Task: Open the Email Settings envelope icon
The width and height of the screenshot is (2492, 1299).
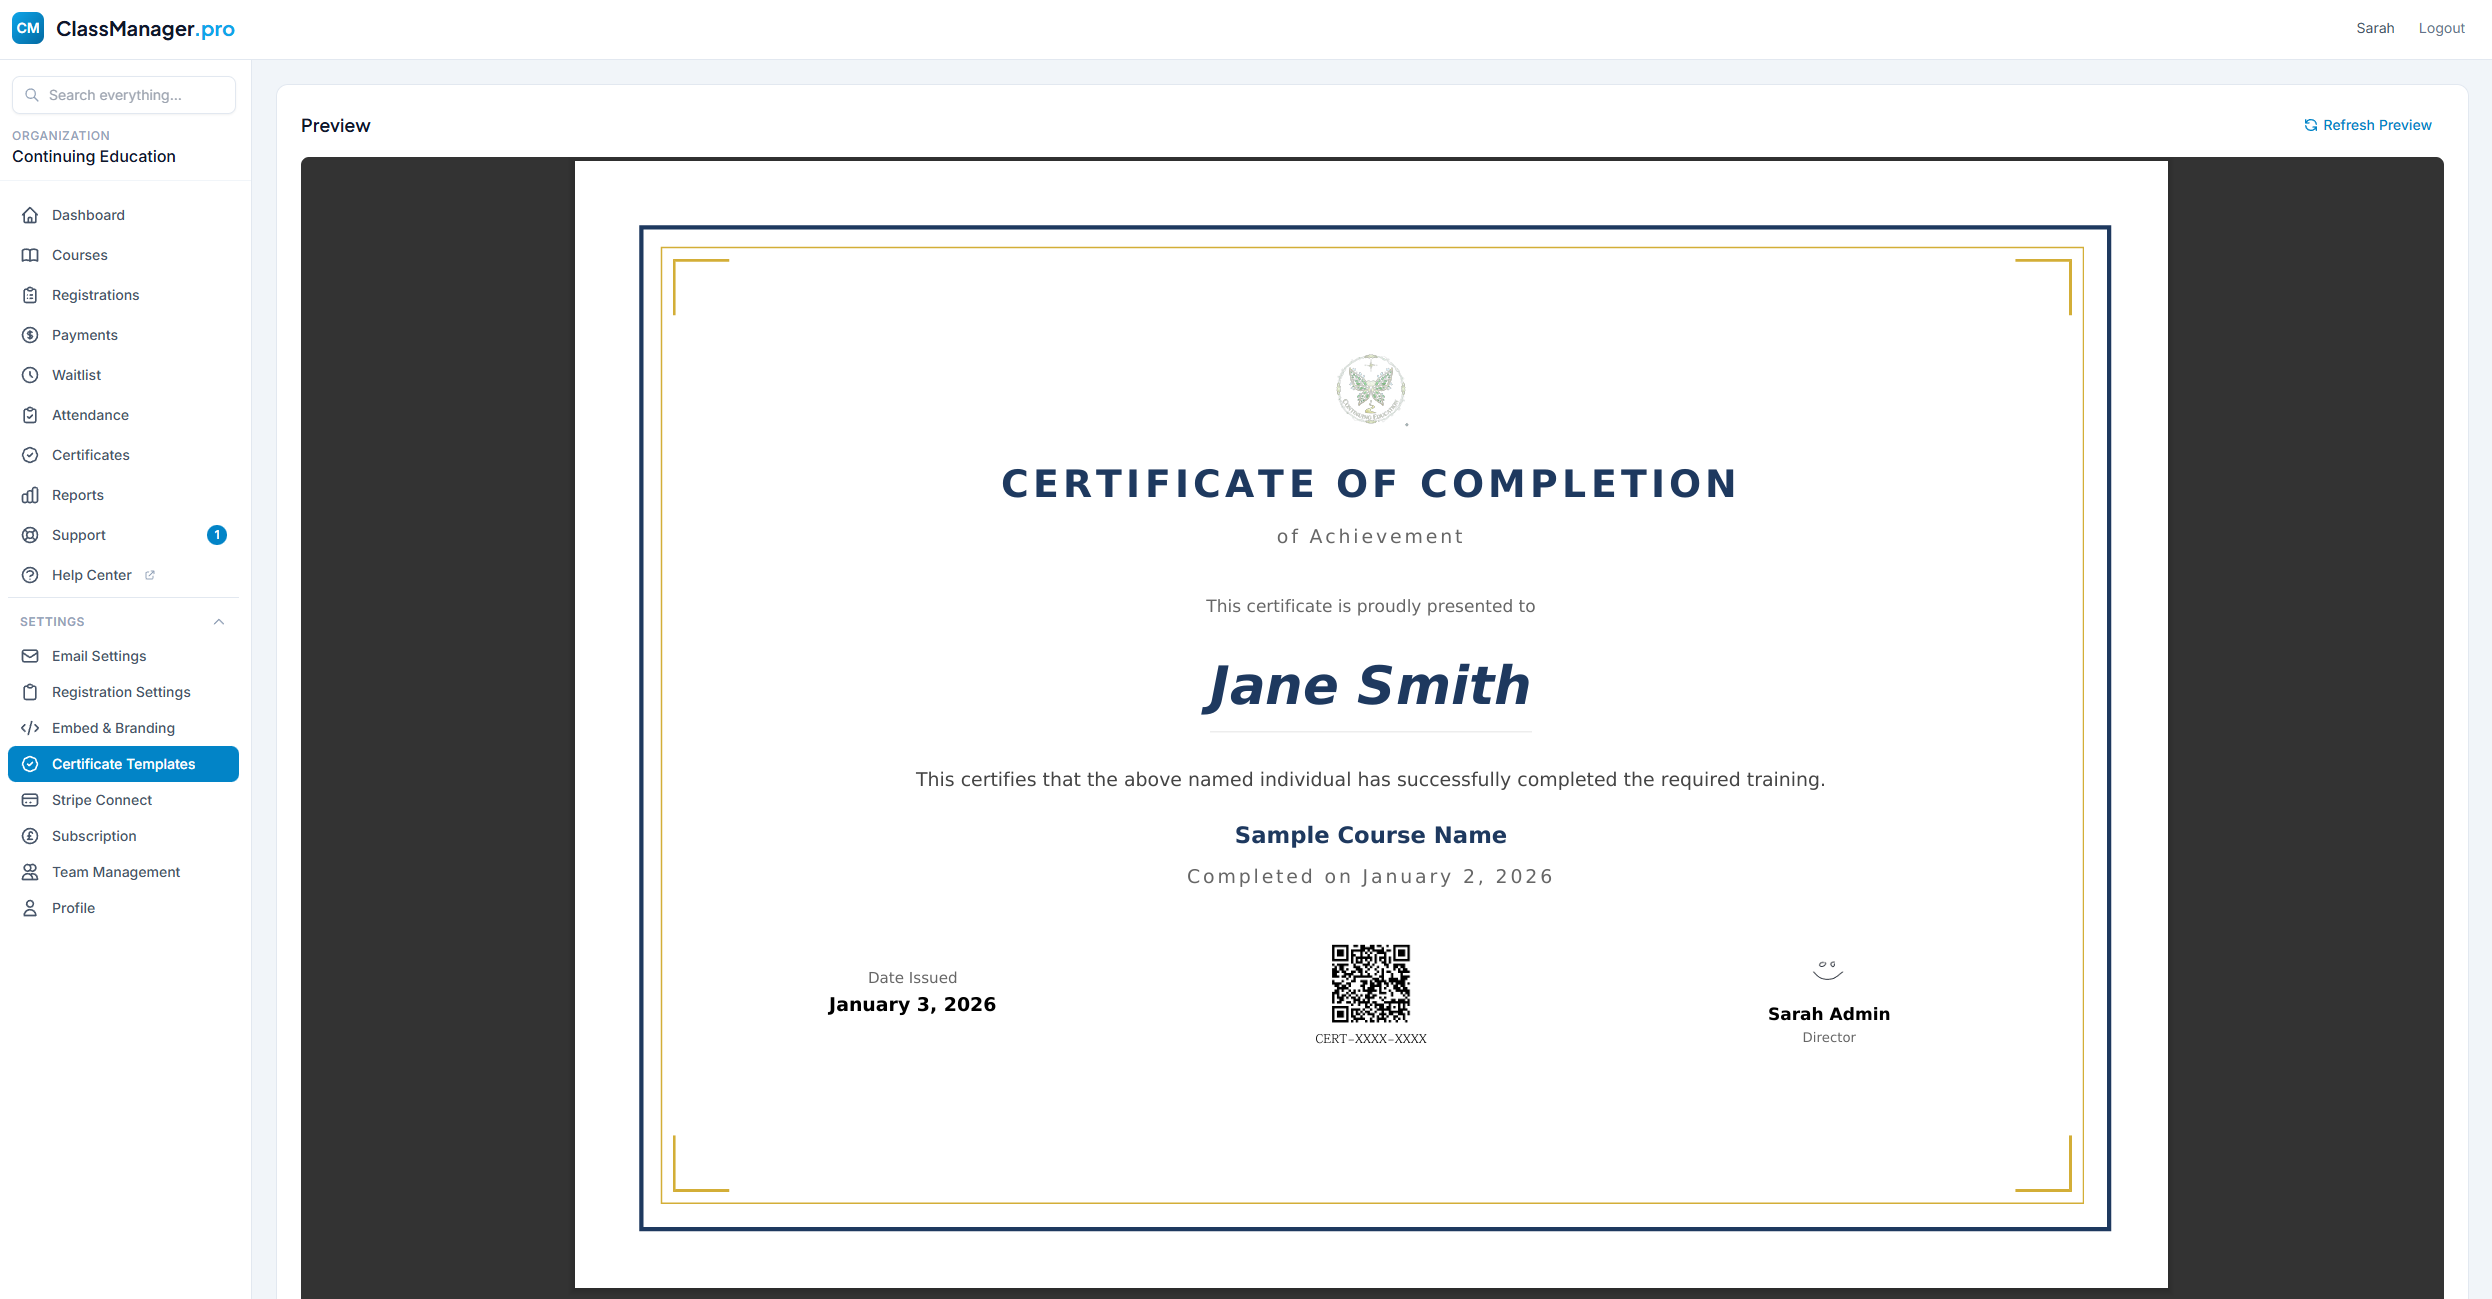Action: tap(31, 656)
